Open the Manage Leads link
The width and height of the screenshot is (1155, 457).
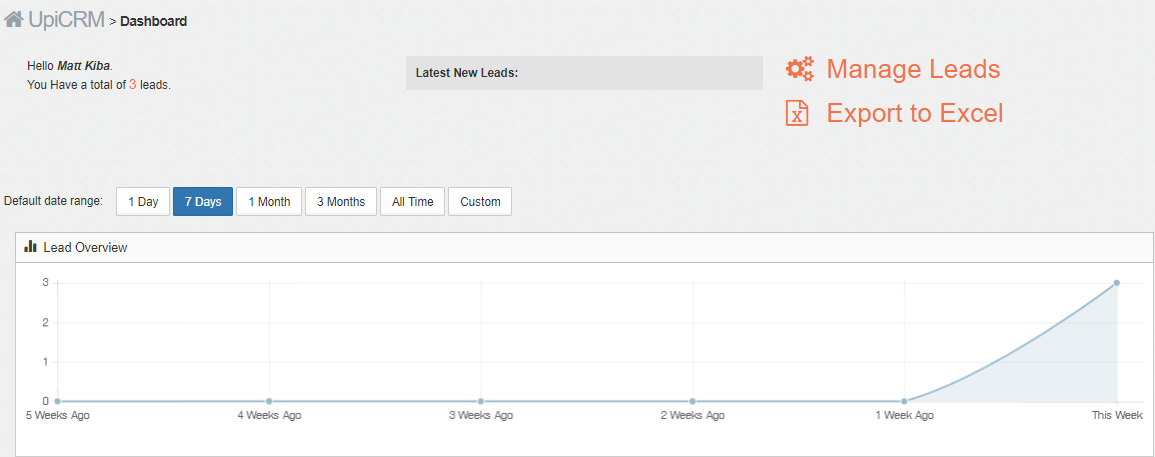913,69
